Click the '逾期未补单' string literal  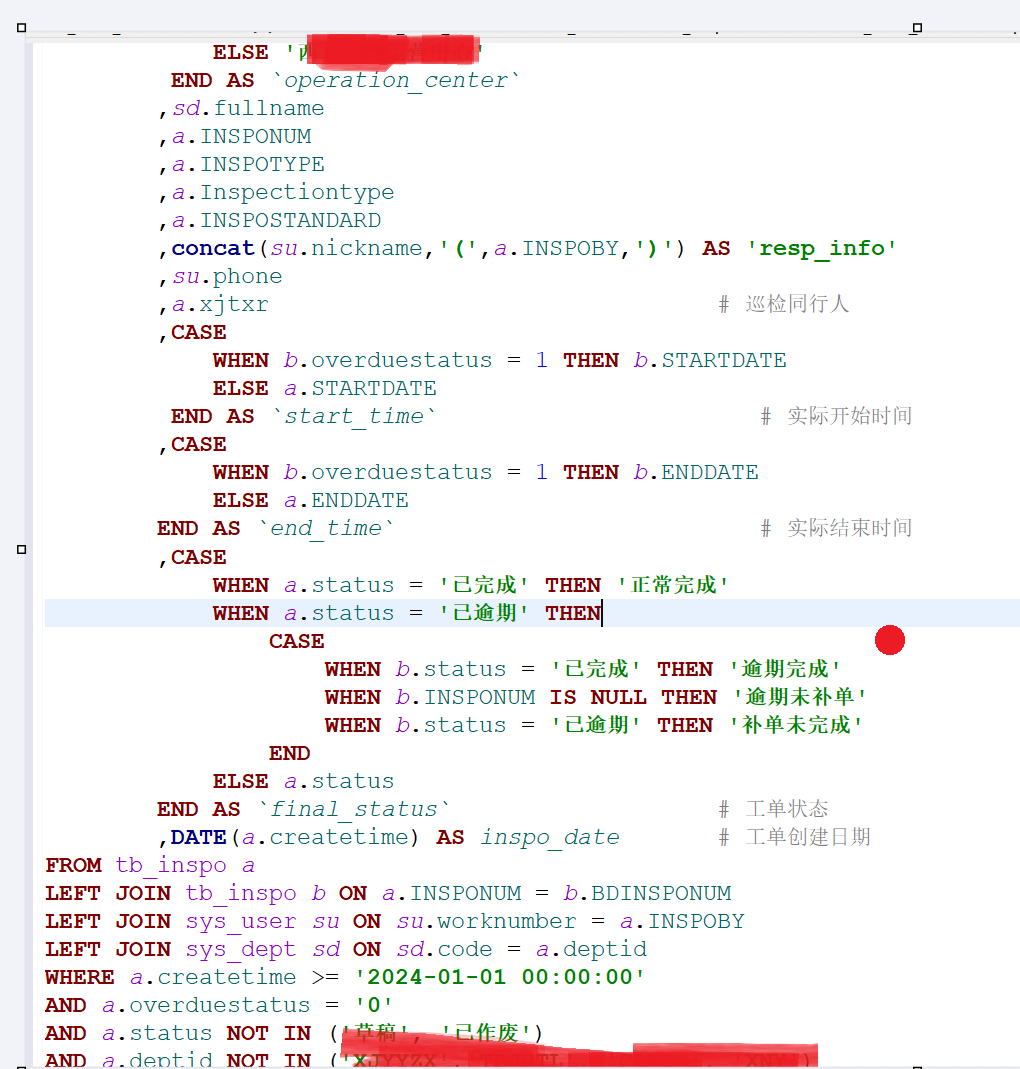click(x=799, y=697)
